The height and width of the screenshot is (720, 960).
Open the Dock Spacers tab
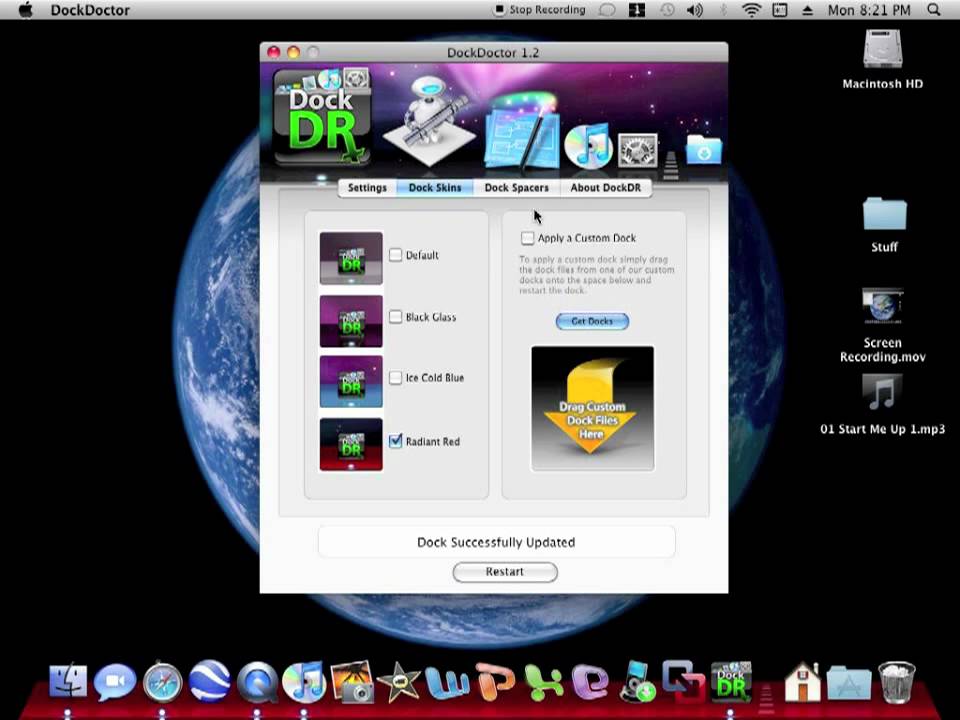516,188
